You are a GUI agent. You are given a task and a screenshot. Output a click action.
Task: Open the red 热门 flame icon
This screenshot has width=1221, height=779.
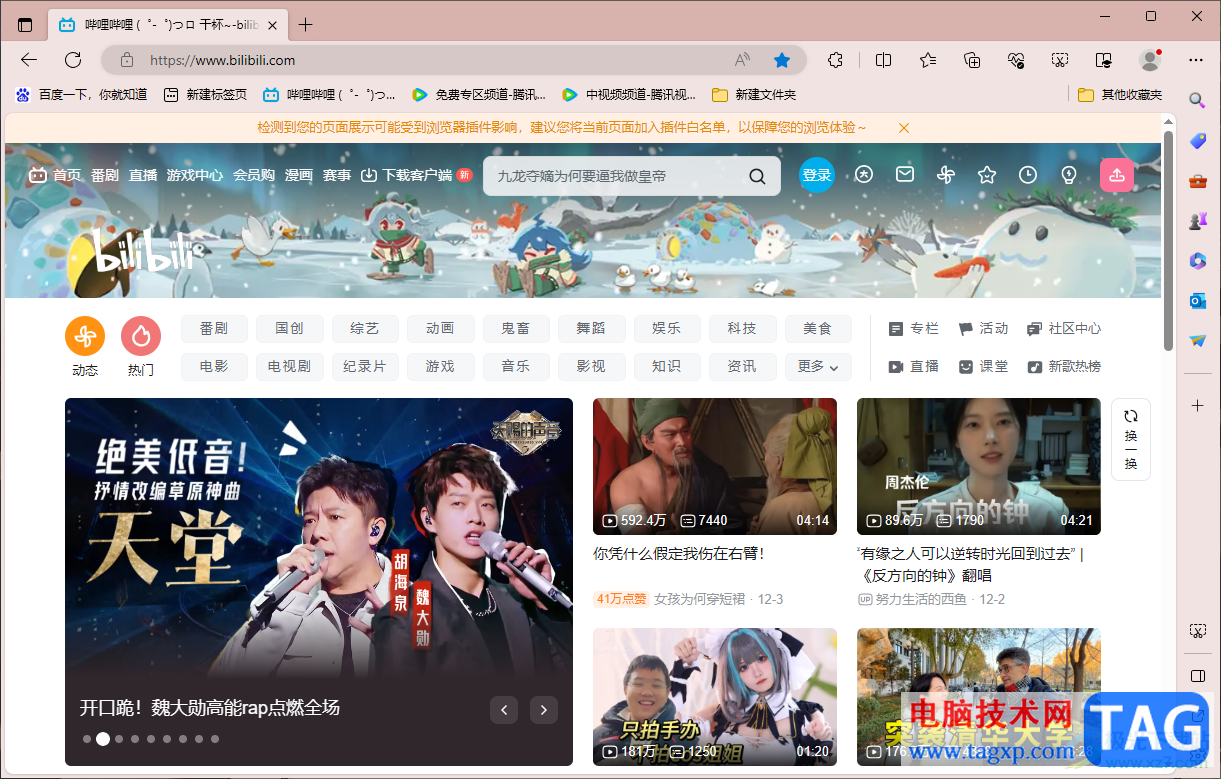[141, 337]
